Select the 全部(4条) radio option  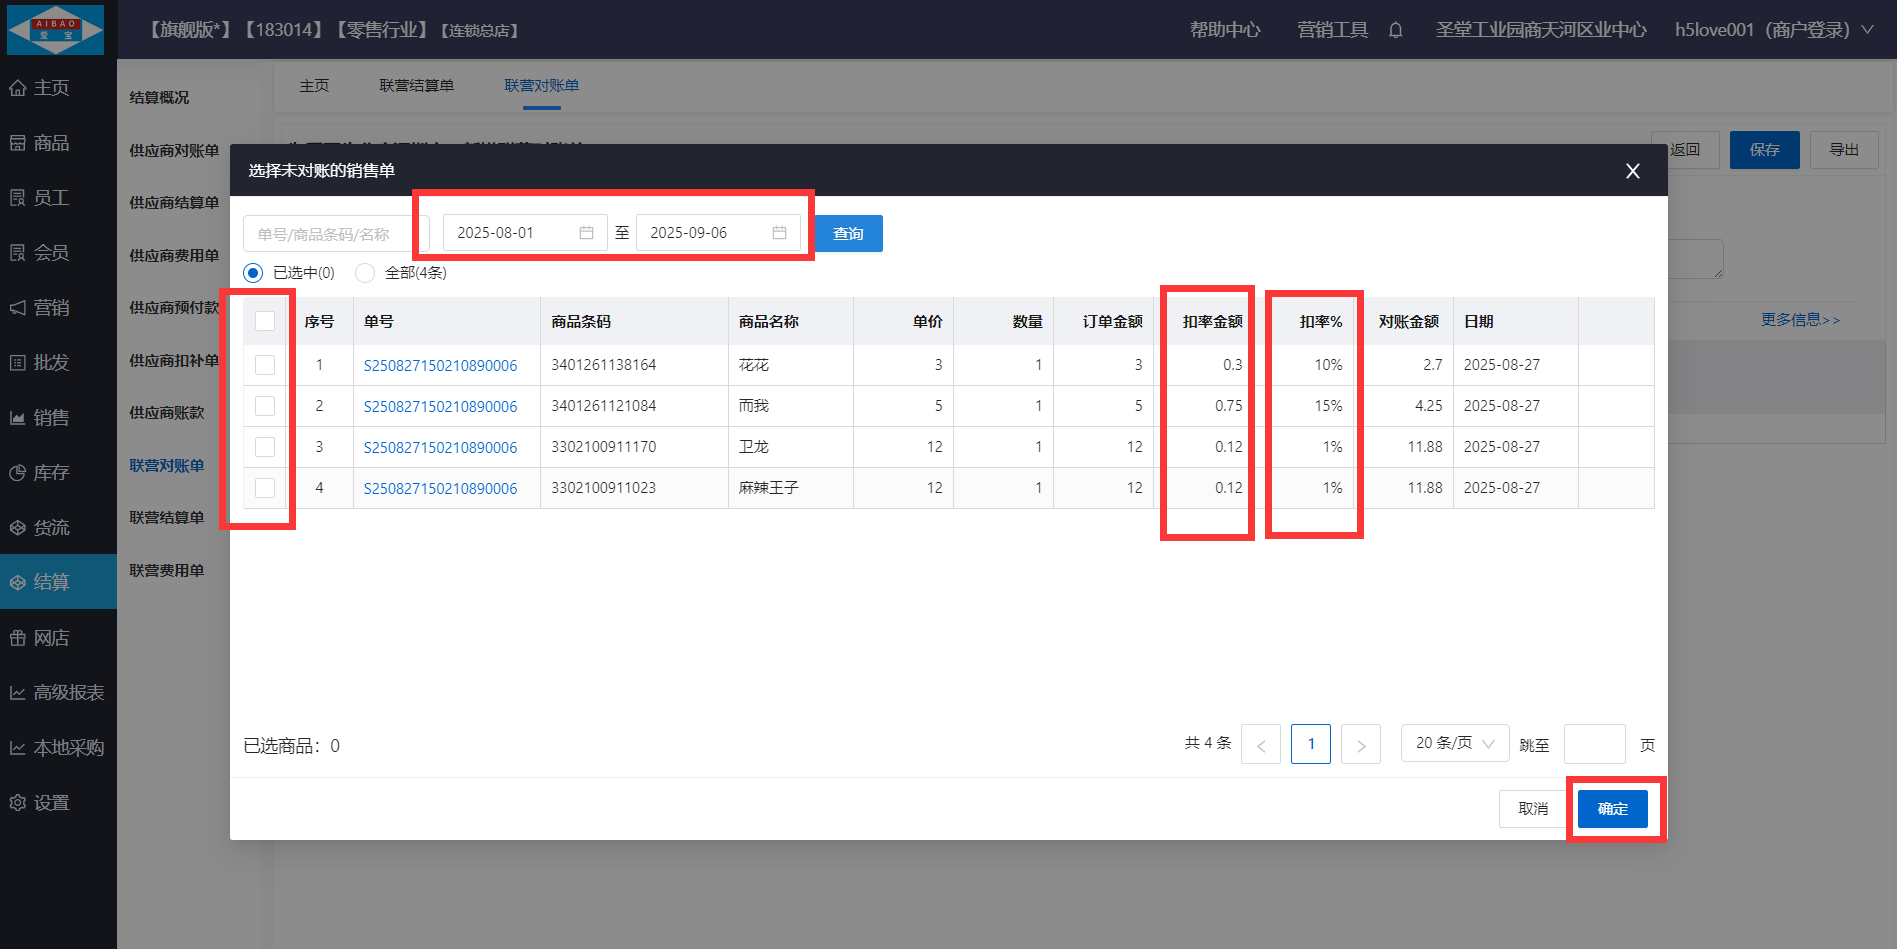365,273
